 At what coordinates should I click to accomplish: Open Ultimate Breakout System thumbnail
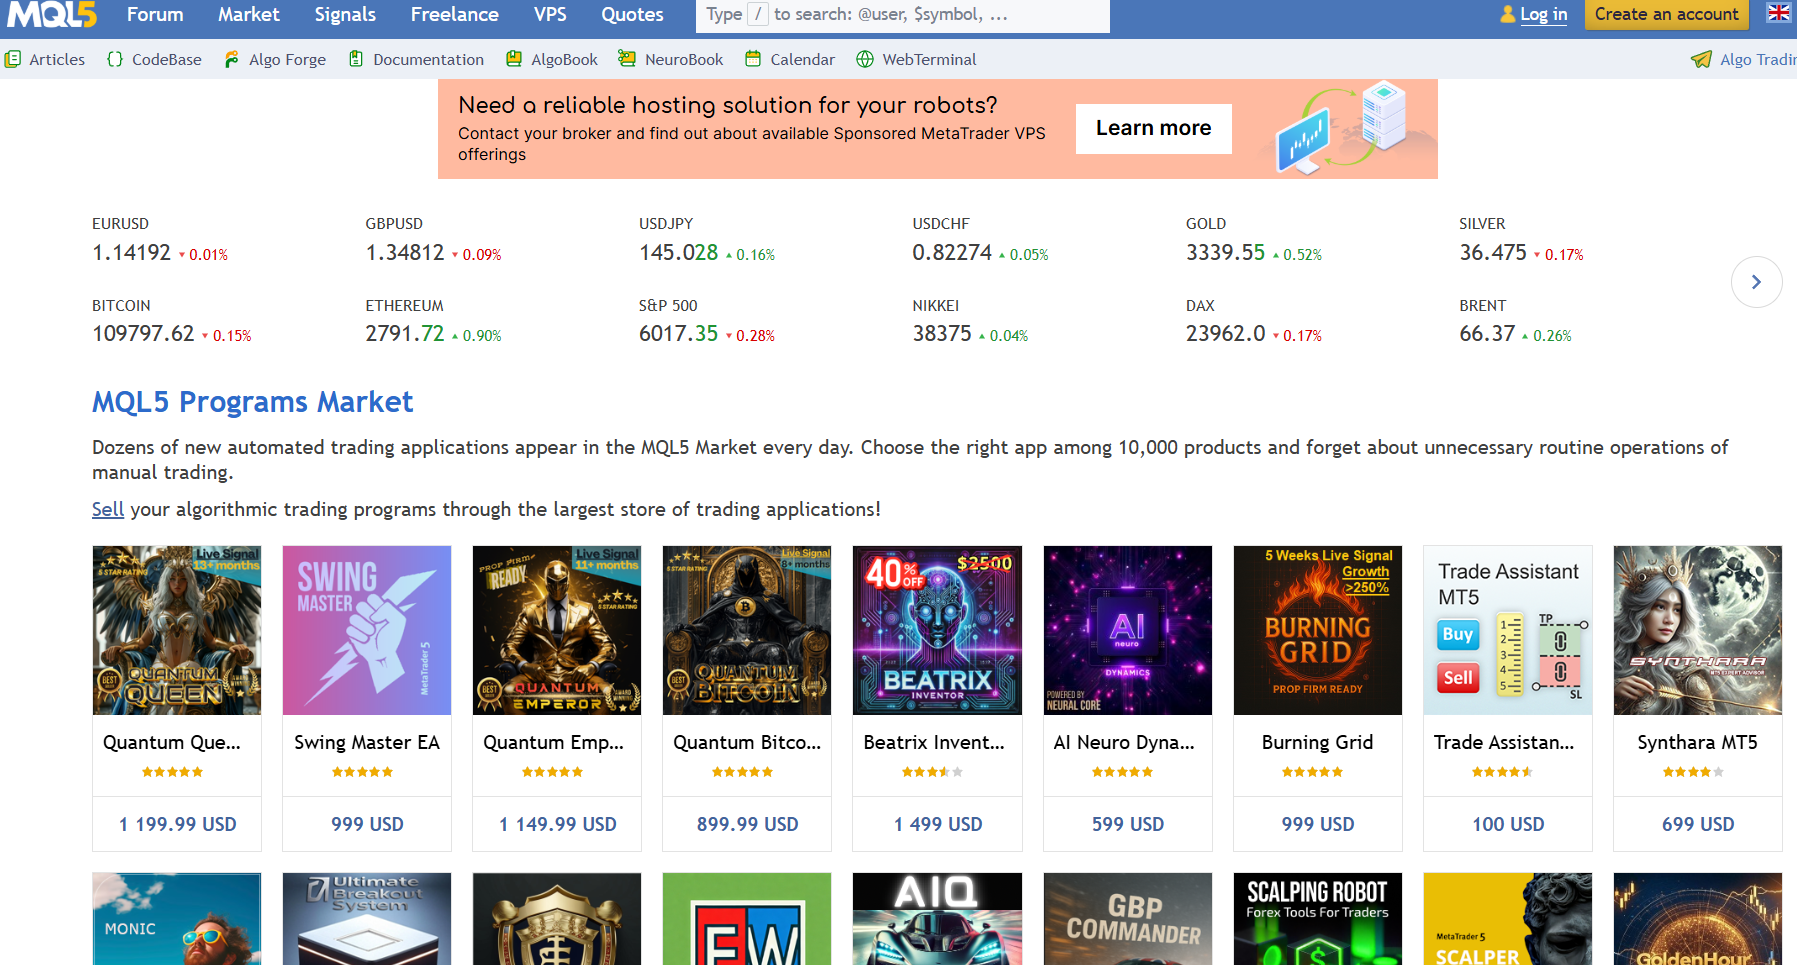pos(367,919)
